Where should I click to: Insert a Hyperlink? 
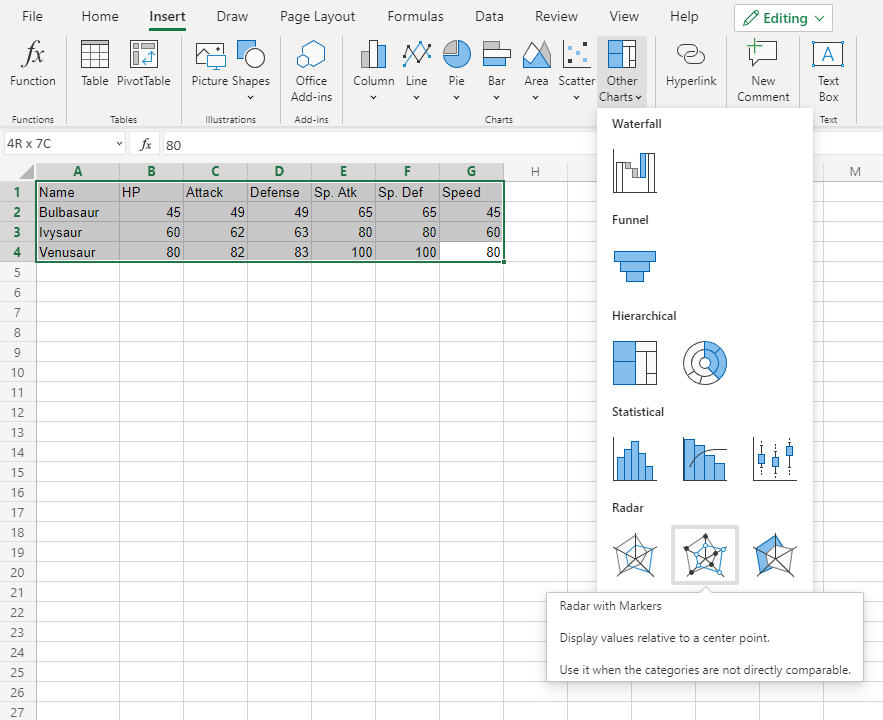point(691,65)
